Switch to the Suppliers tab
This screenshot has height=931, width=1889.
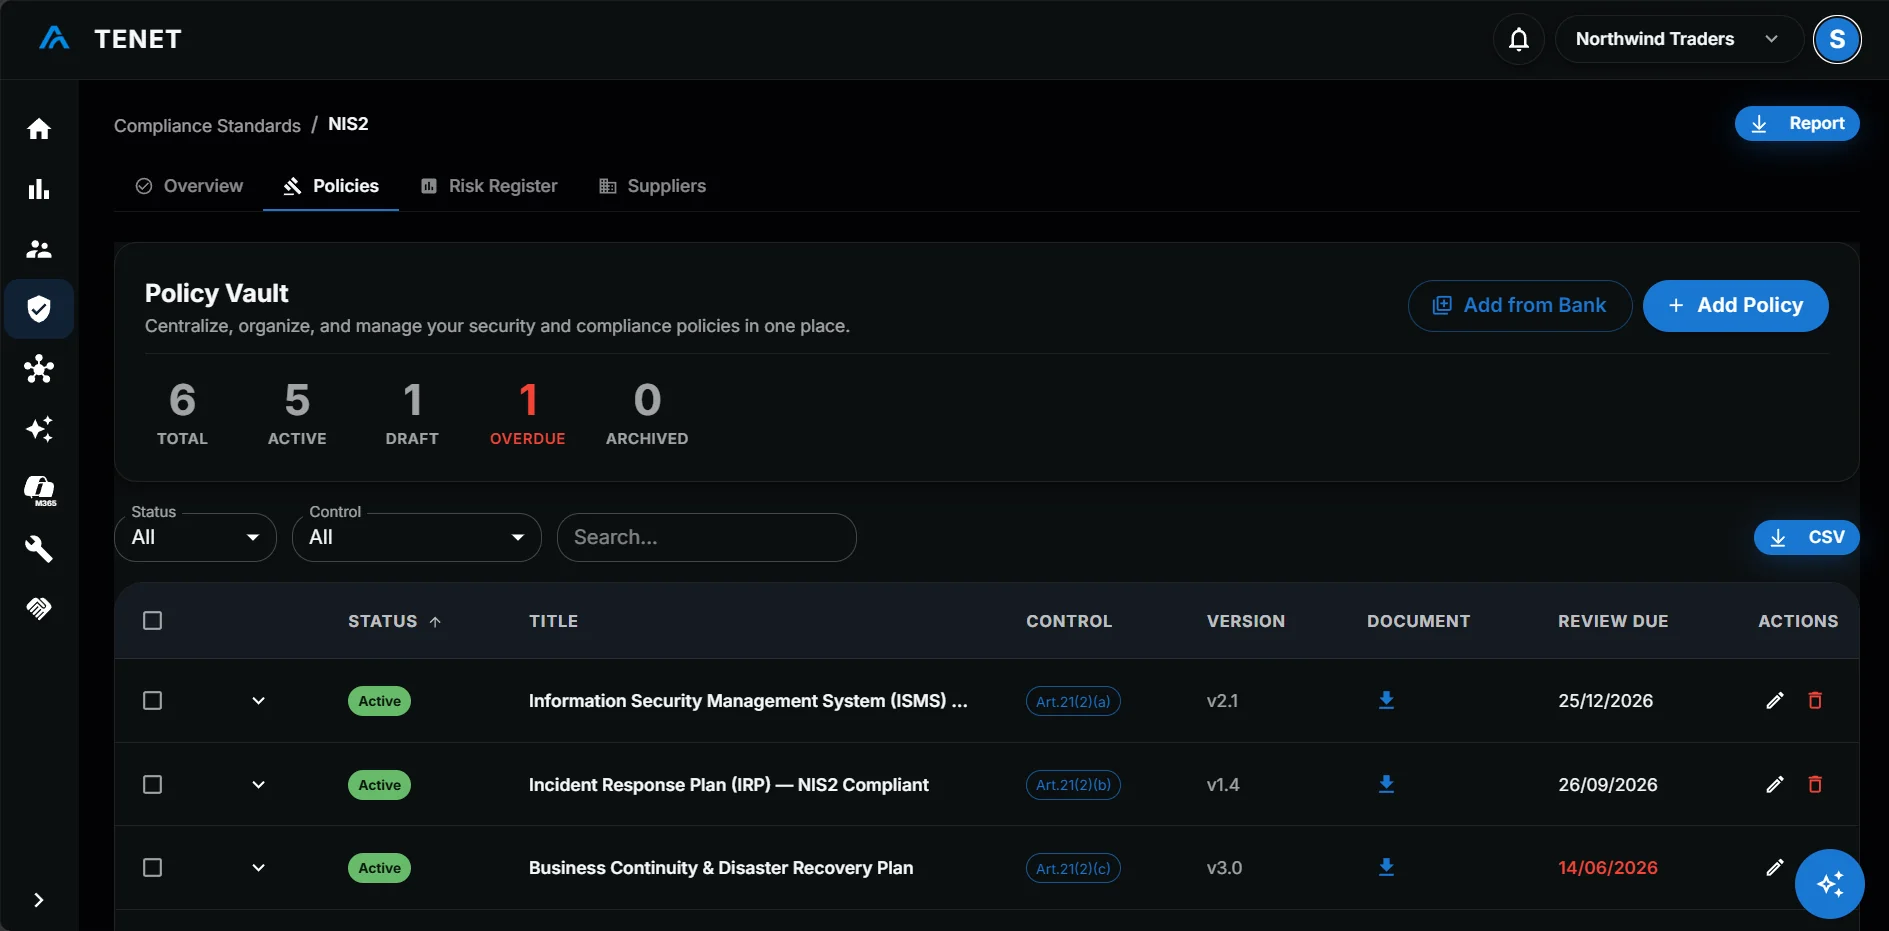click(x=652, y=186)
